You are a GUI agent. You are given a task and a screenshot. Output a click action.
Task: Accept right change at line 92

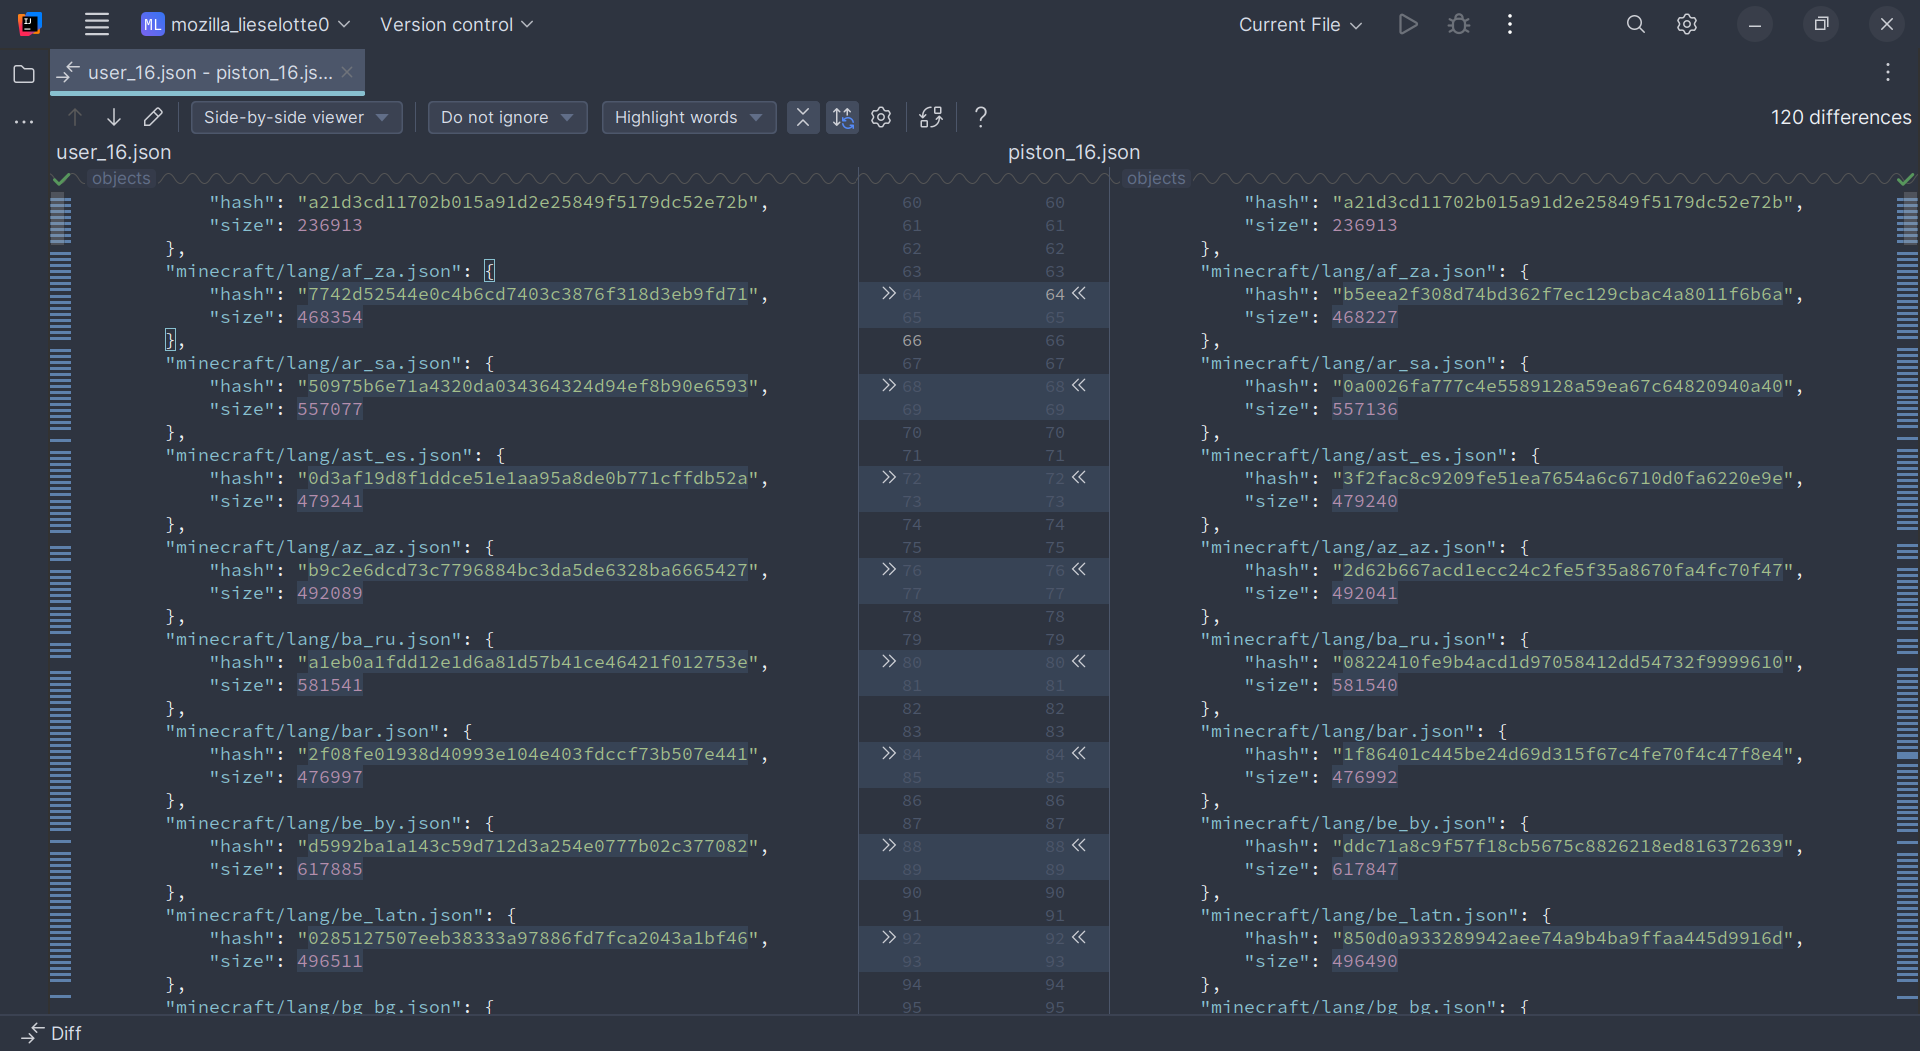coord(1079,938)
